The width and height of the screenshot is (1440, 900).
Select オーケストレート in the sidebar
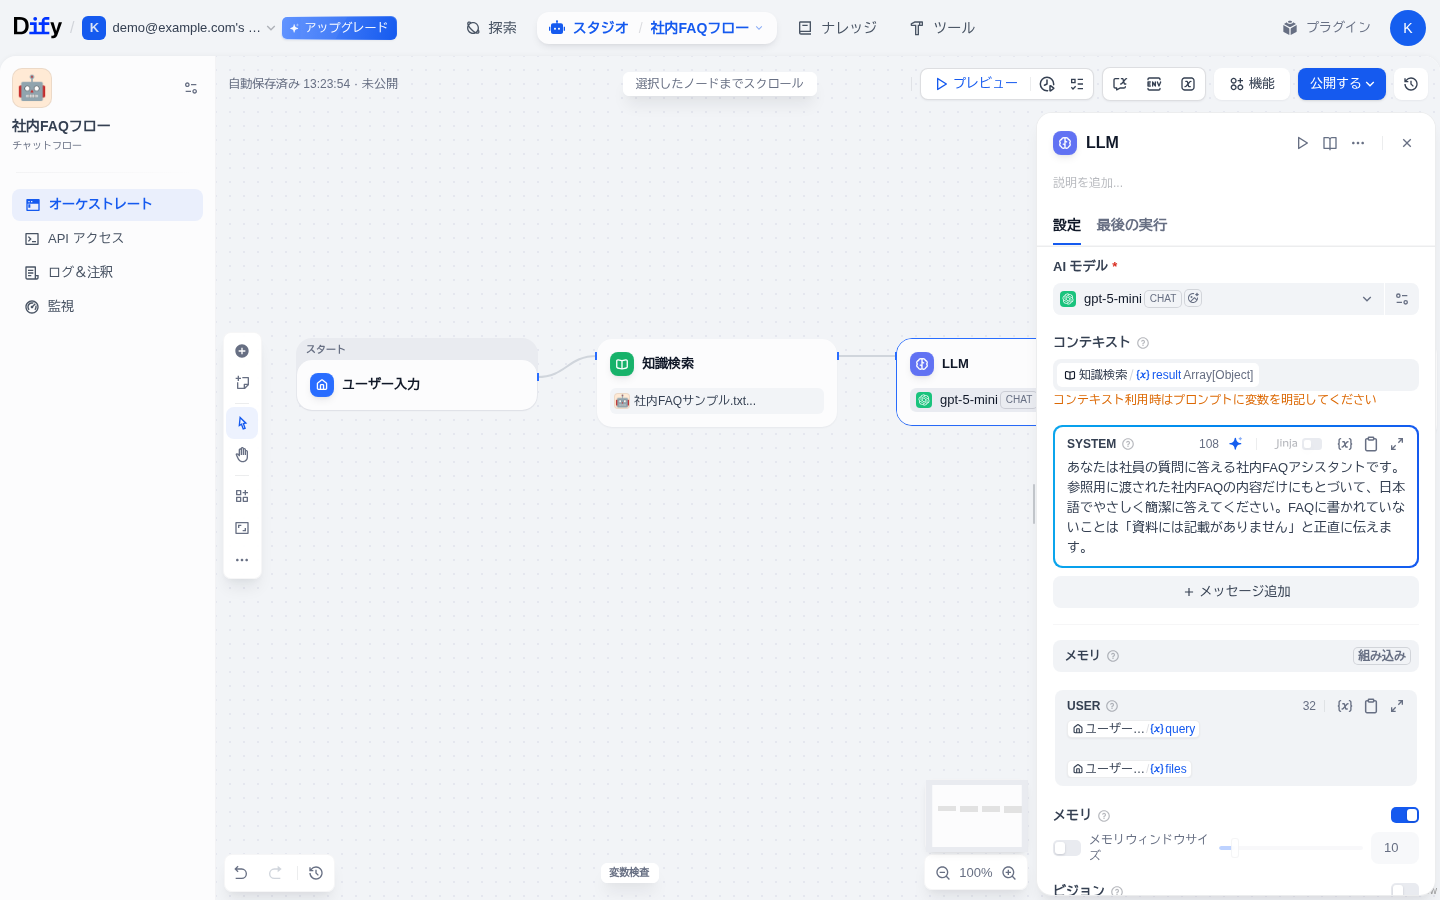107,204
